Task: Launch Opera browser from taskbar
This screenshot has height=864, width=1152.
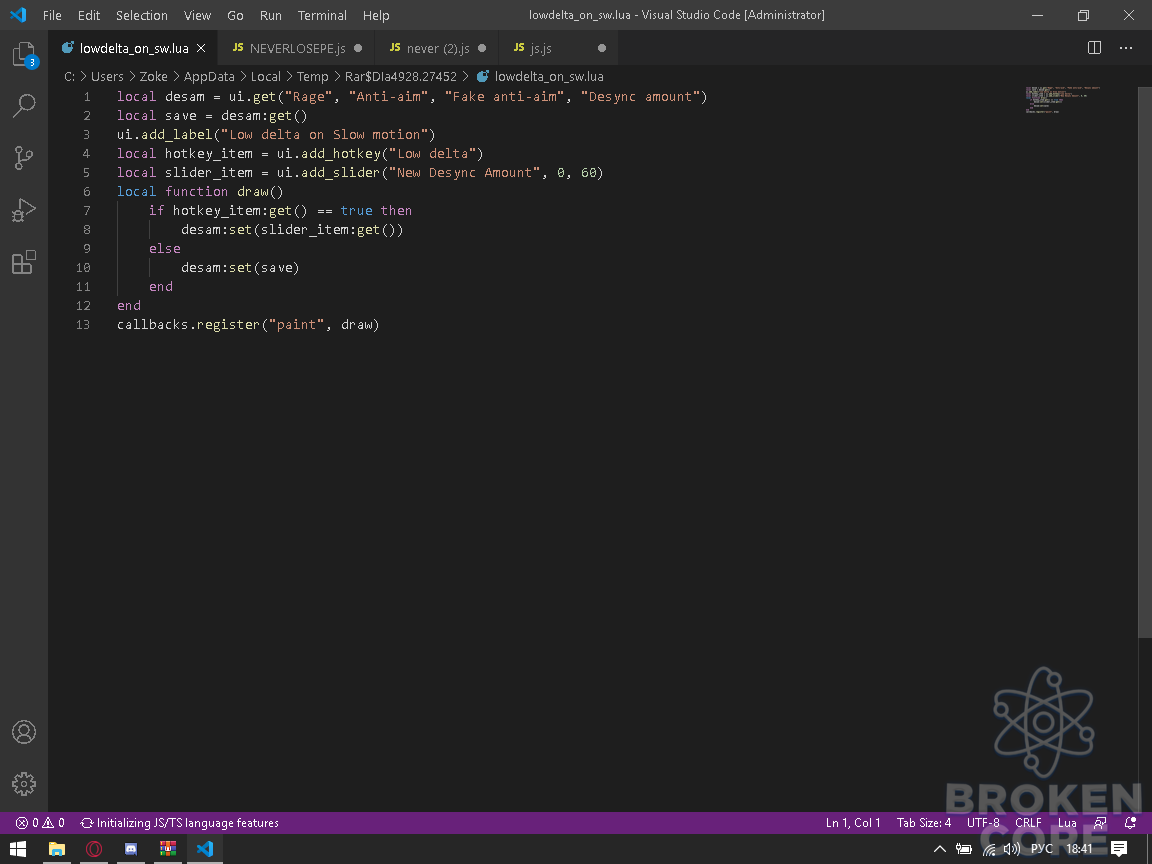Action: (94, 849)
